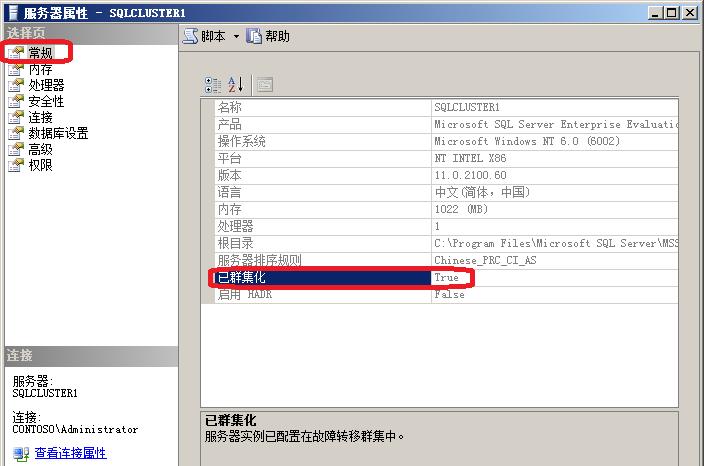Click the 帮助 (Help) button
This screenshot has height=466, width=704.
[268, 36]
